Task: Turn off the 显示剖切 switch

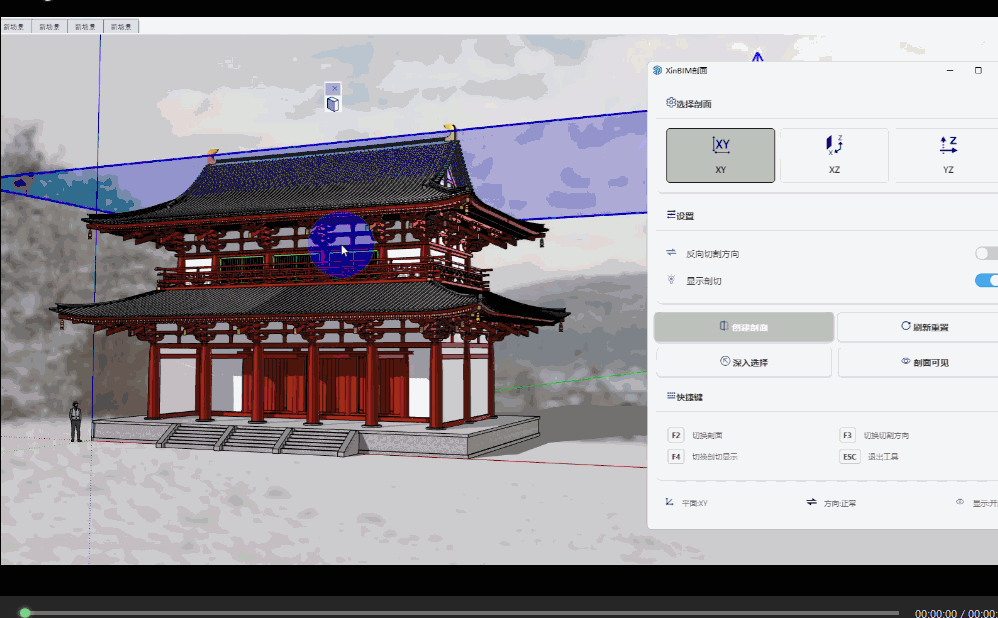Action: (985, 281)
